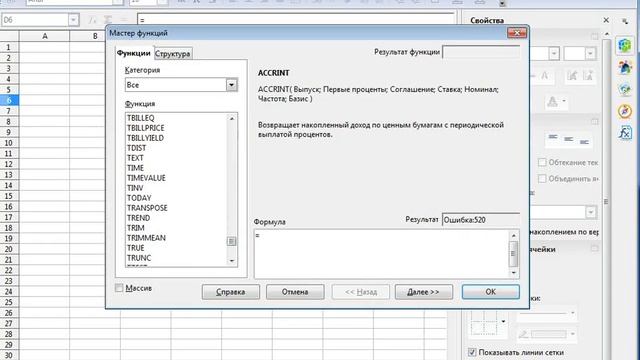Click the spreadsheet formula input line
640x360 pixels.
296,20
